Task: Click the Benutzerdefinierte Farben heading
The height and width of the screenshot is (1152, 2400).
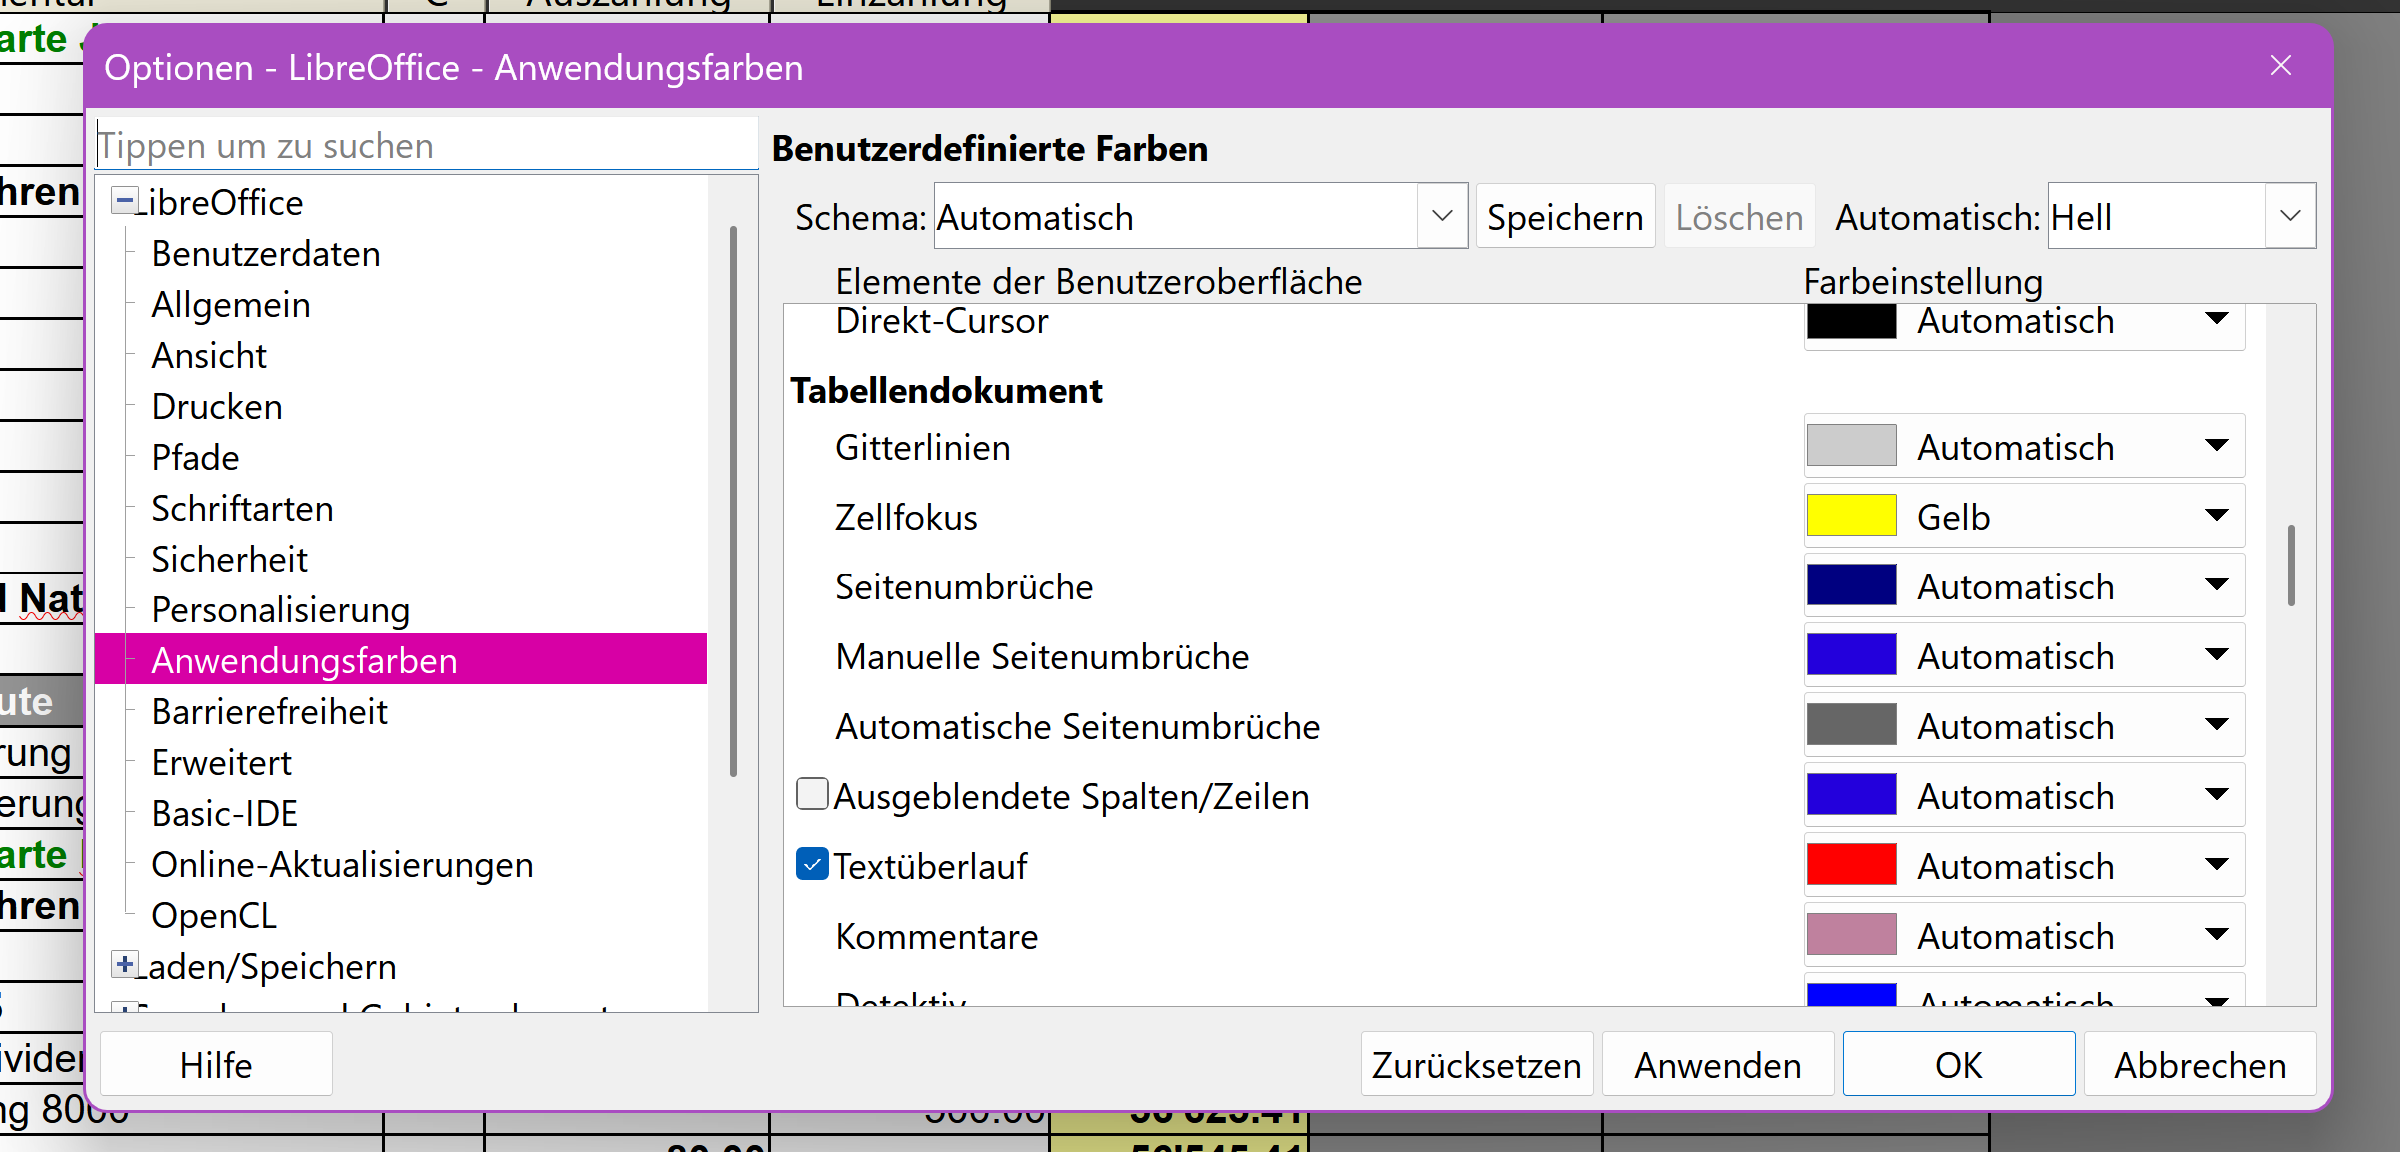Action: 990,149
